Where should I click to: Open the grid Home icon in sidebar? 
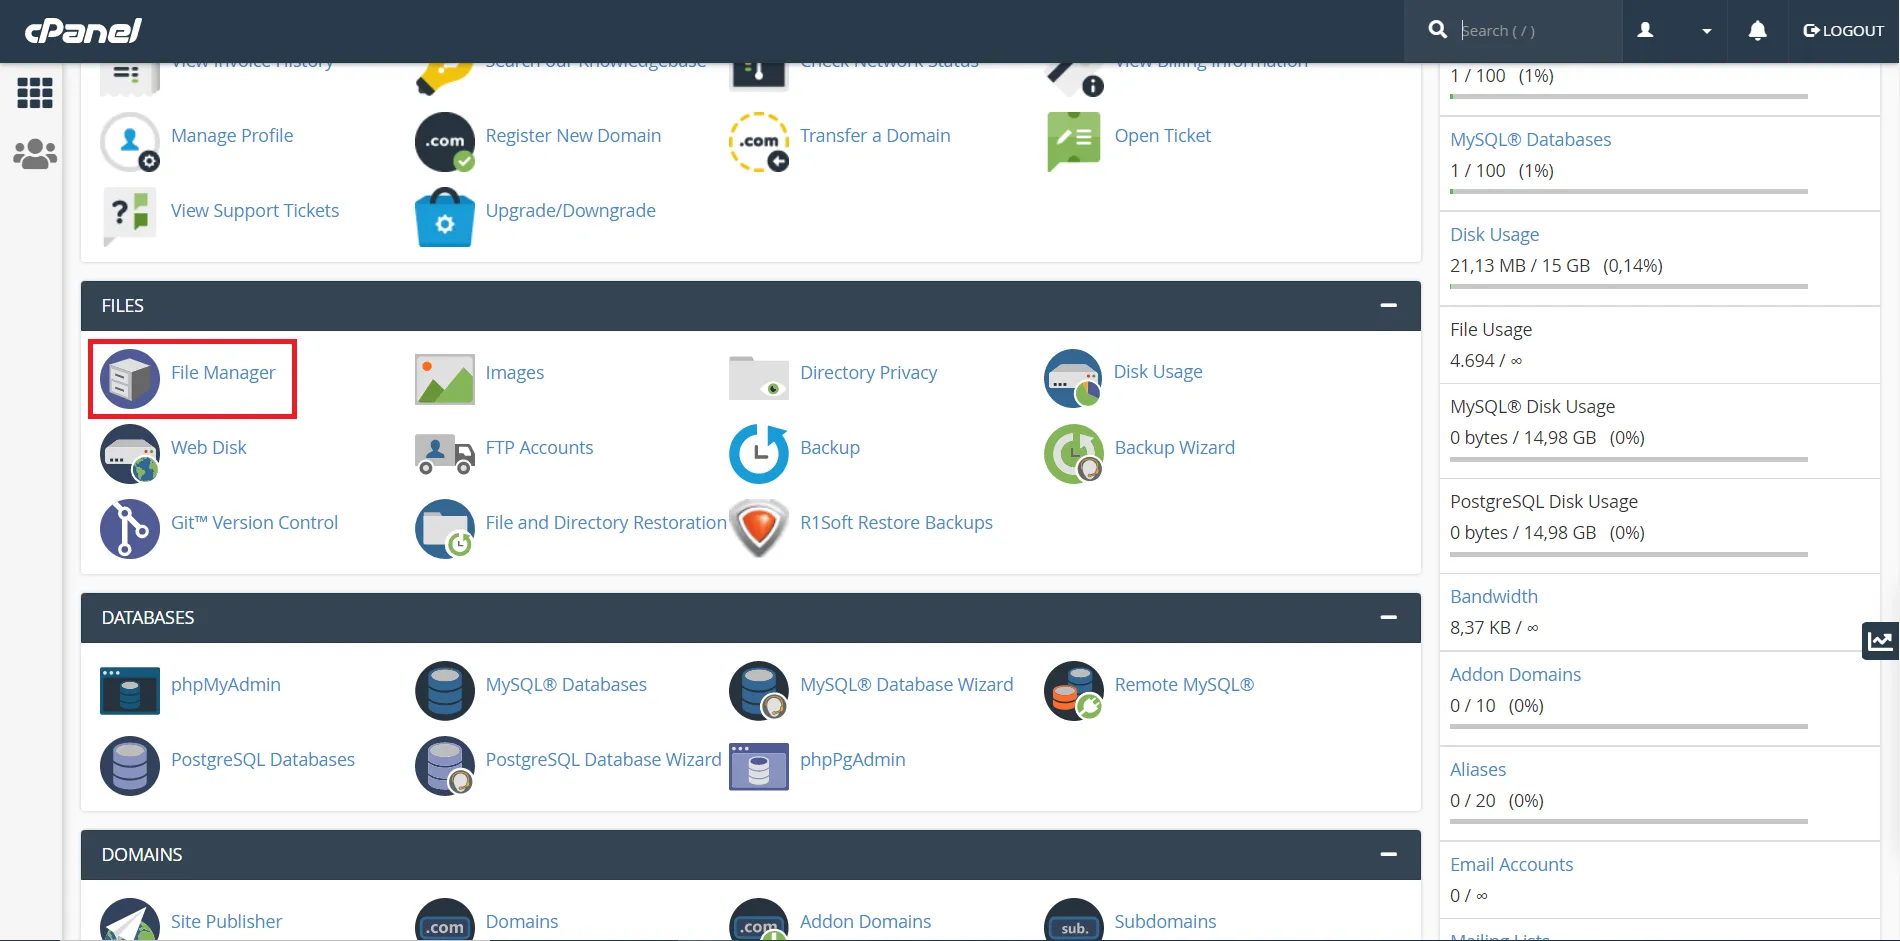pyautogui.click(x=35, y=93)
